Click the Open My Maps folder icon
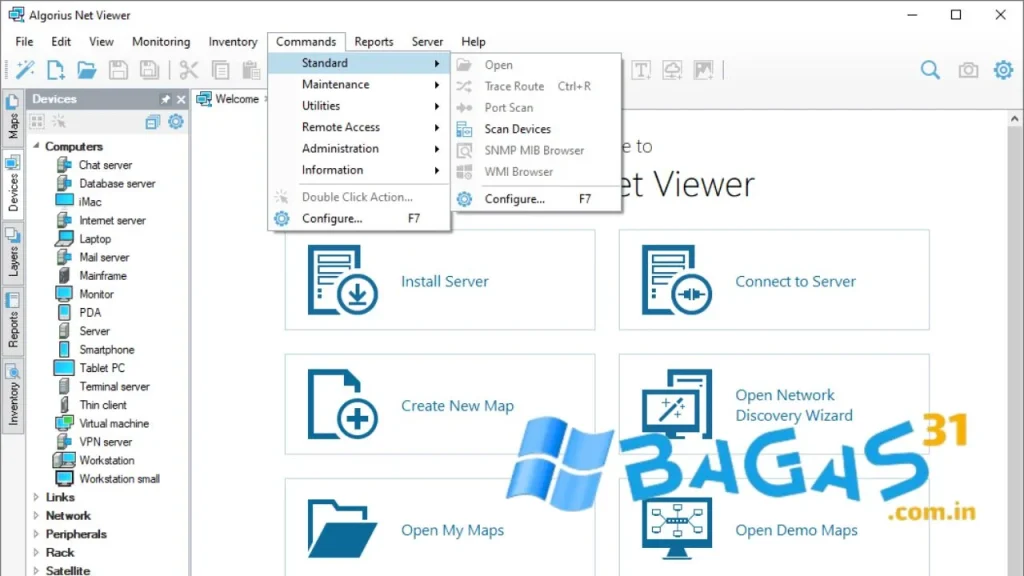Screen dimensions: 1024x576 tap(342, 529)
